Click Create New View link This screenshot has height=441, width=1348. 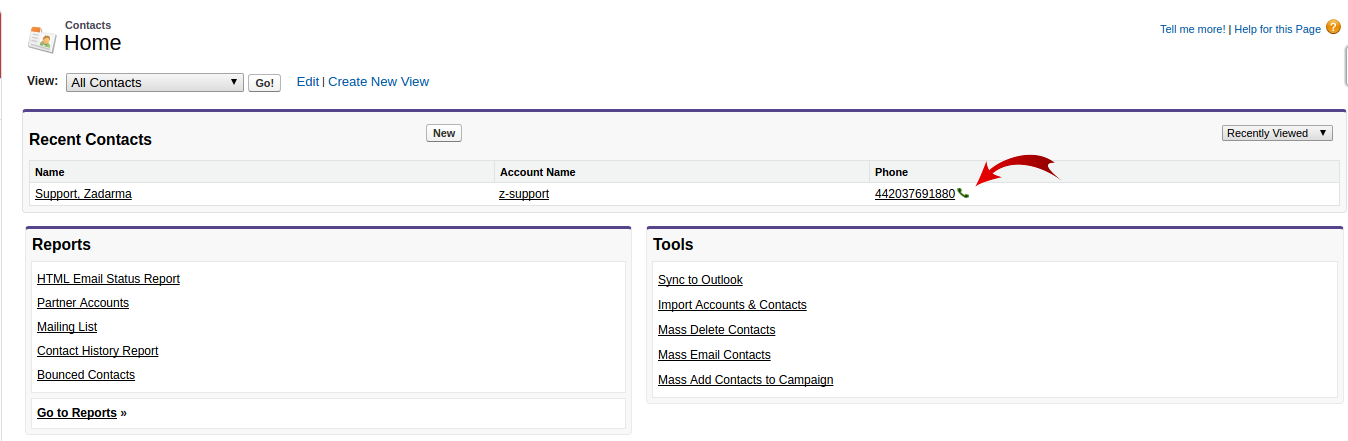(x=379, y=82)
